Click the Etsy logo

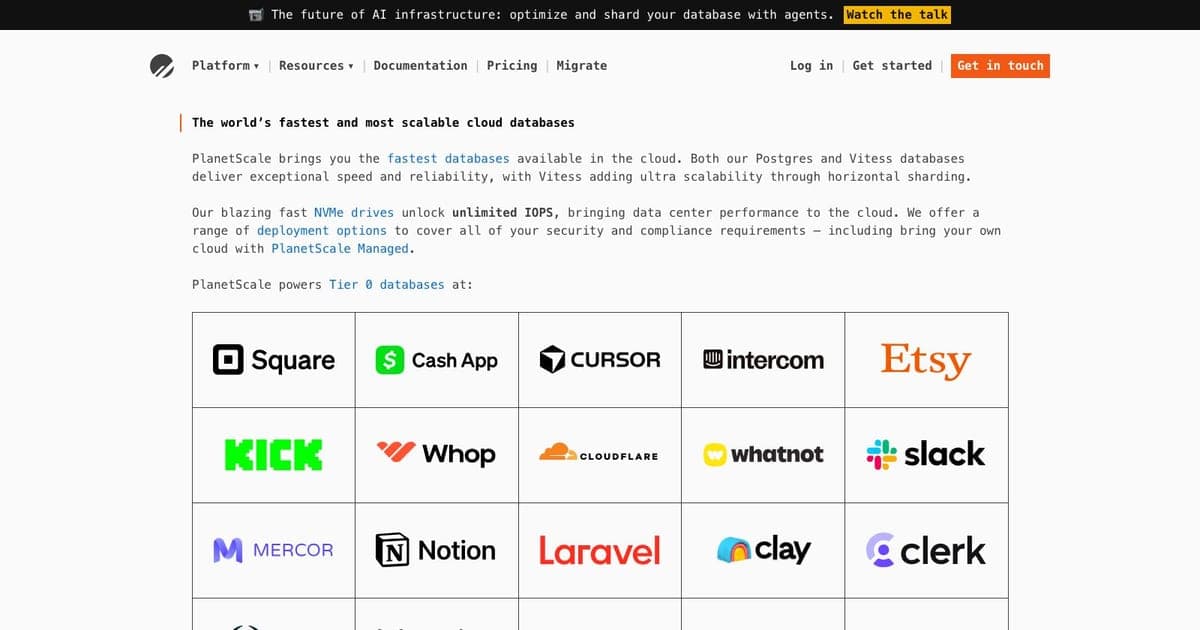click(926, 361)
